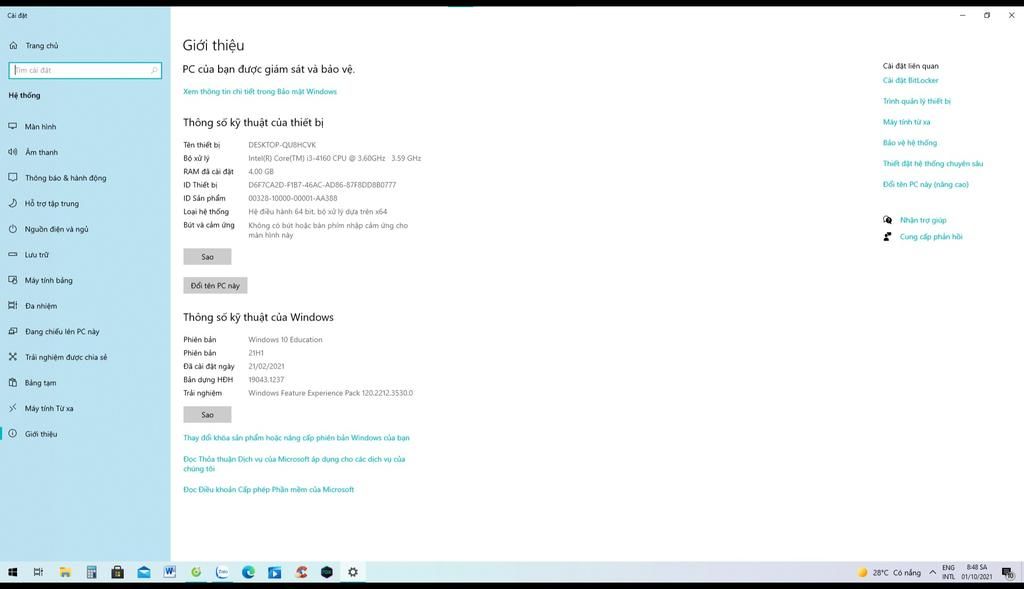
Task: Open weather widget showing 28°C
Action: point(889,573)
